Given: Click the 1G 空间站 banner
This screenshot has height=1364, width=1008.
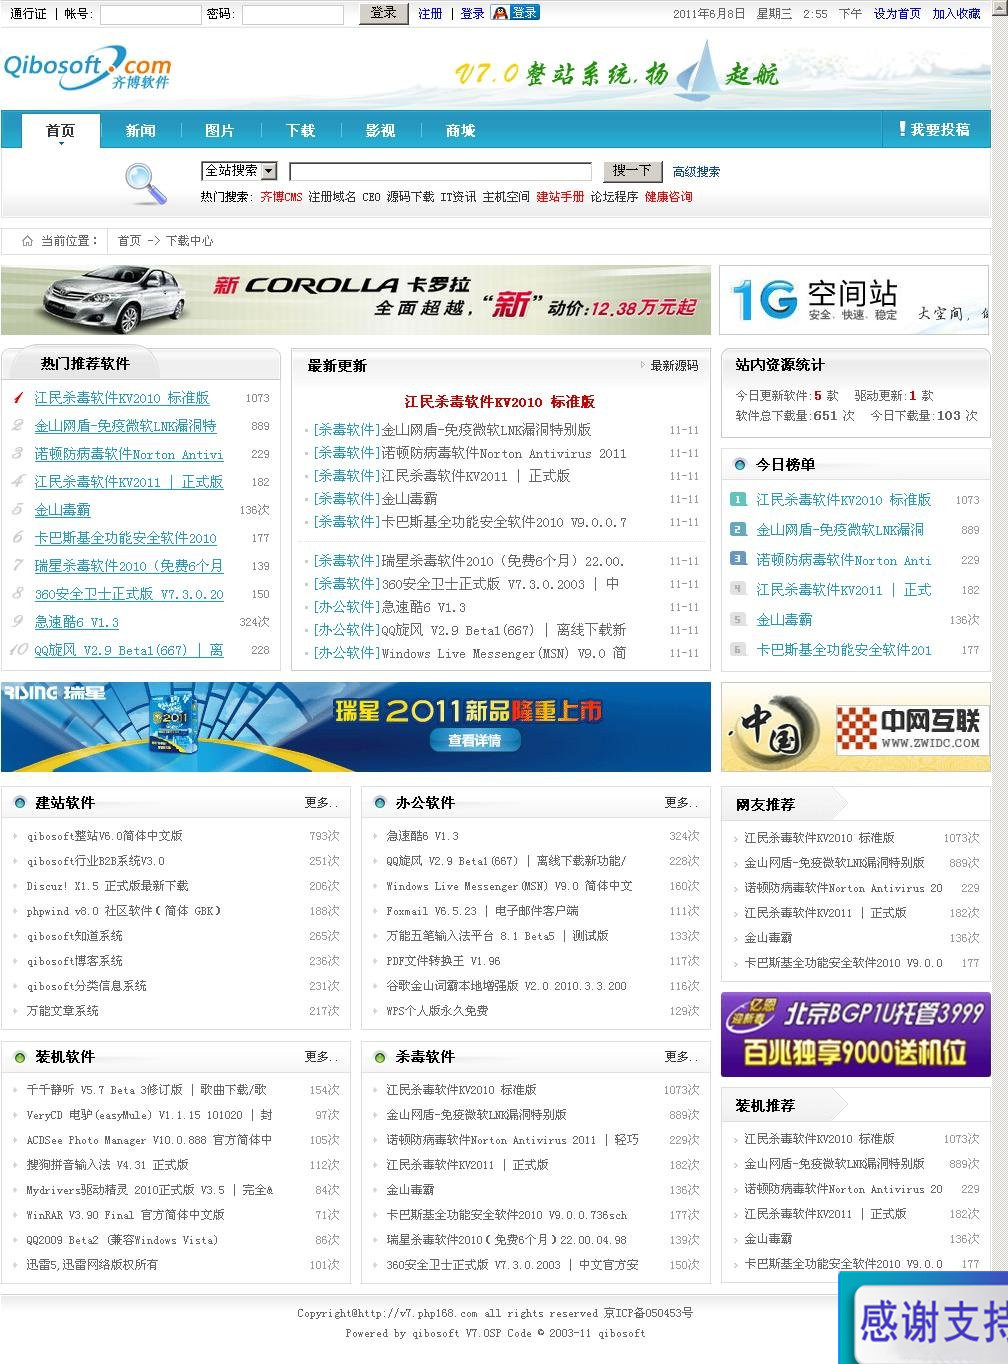Looking at the screenshot, I should click(855, 300).
